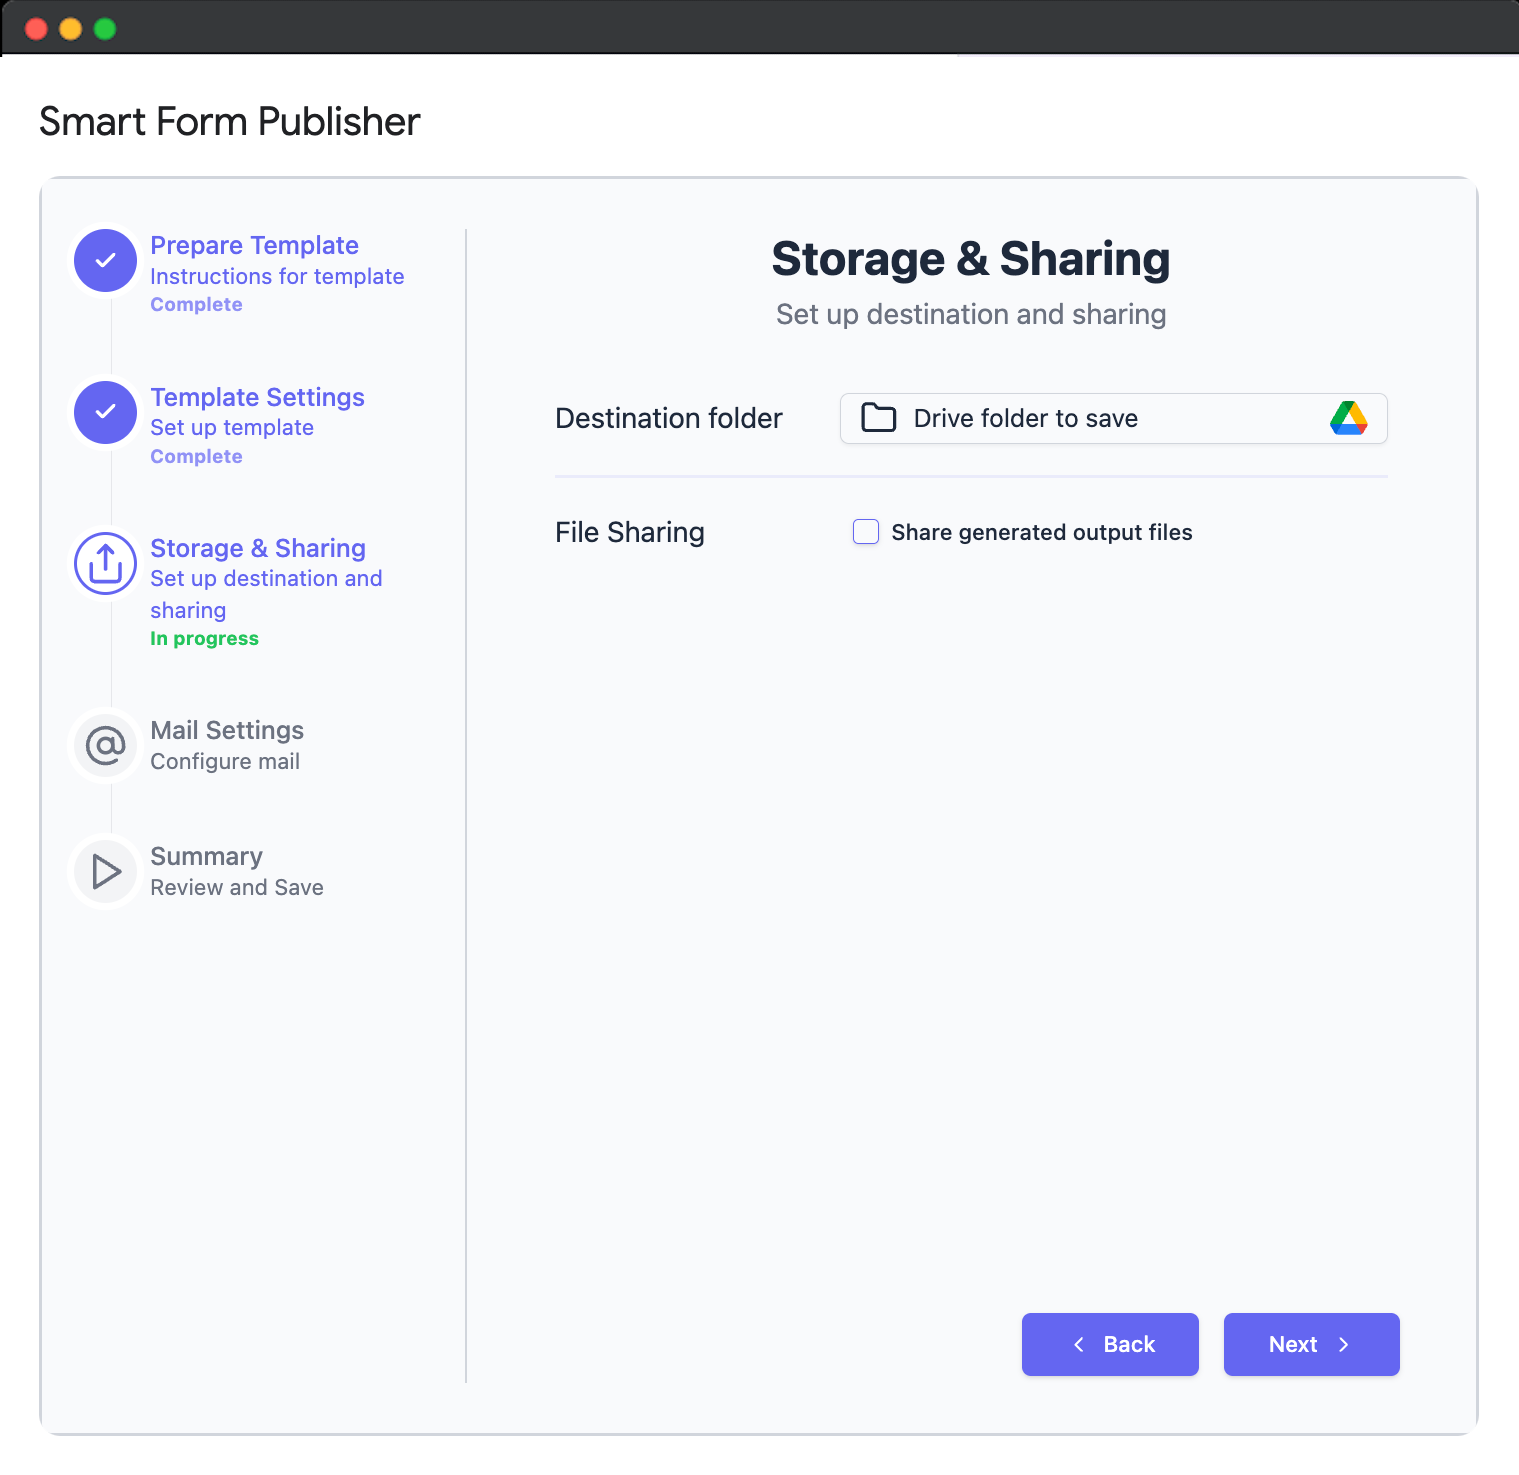Enable Share generated output files

click(x=865, y=532)
